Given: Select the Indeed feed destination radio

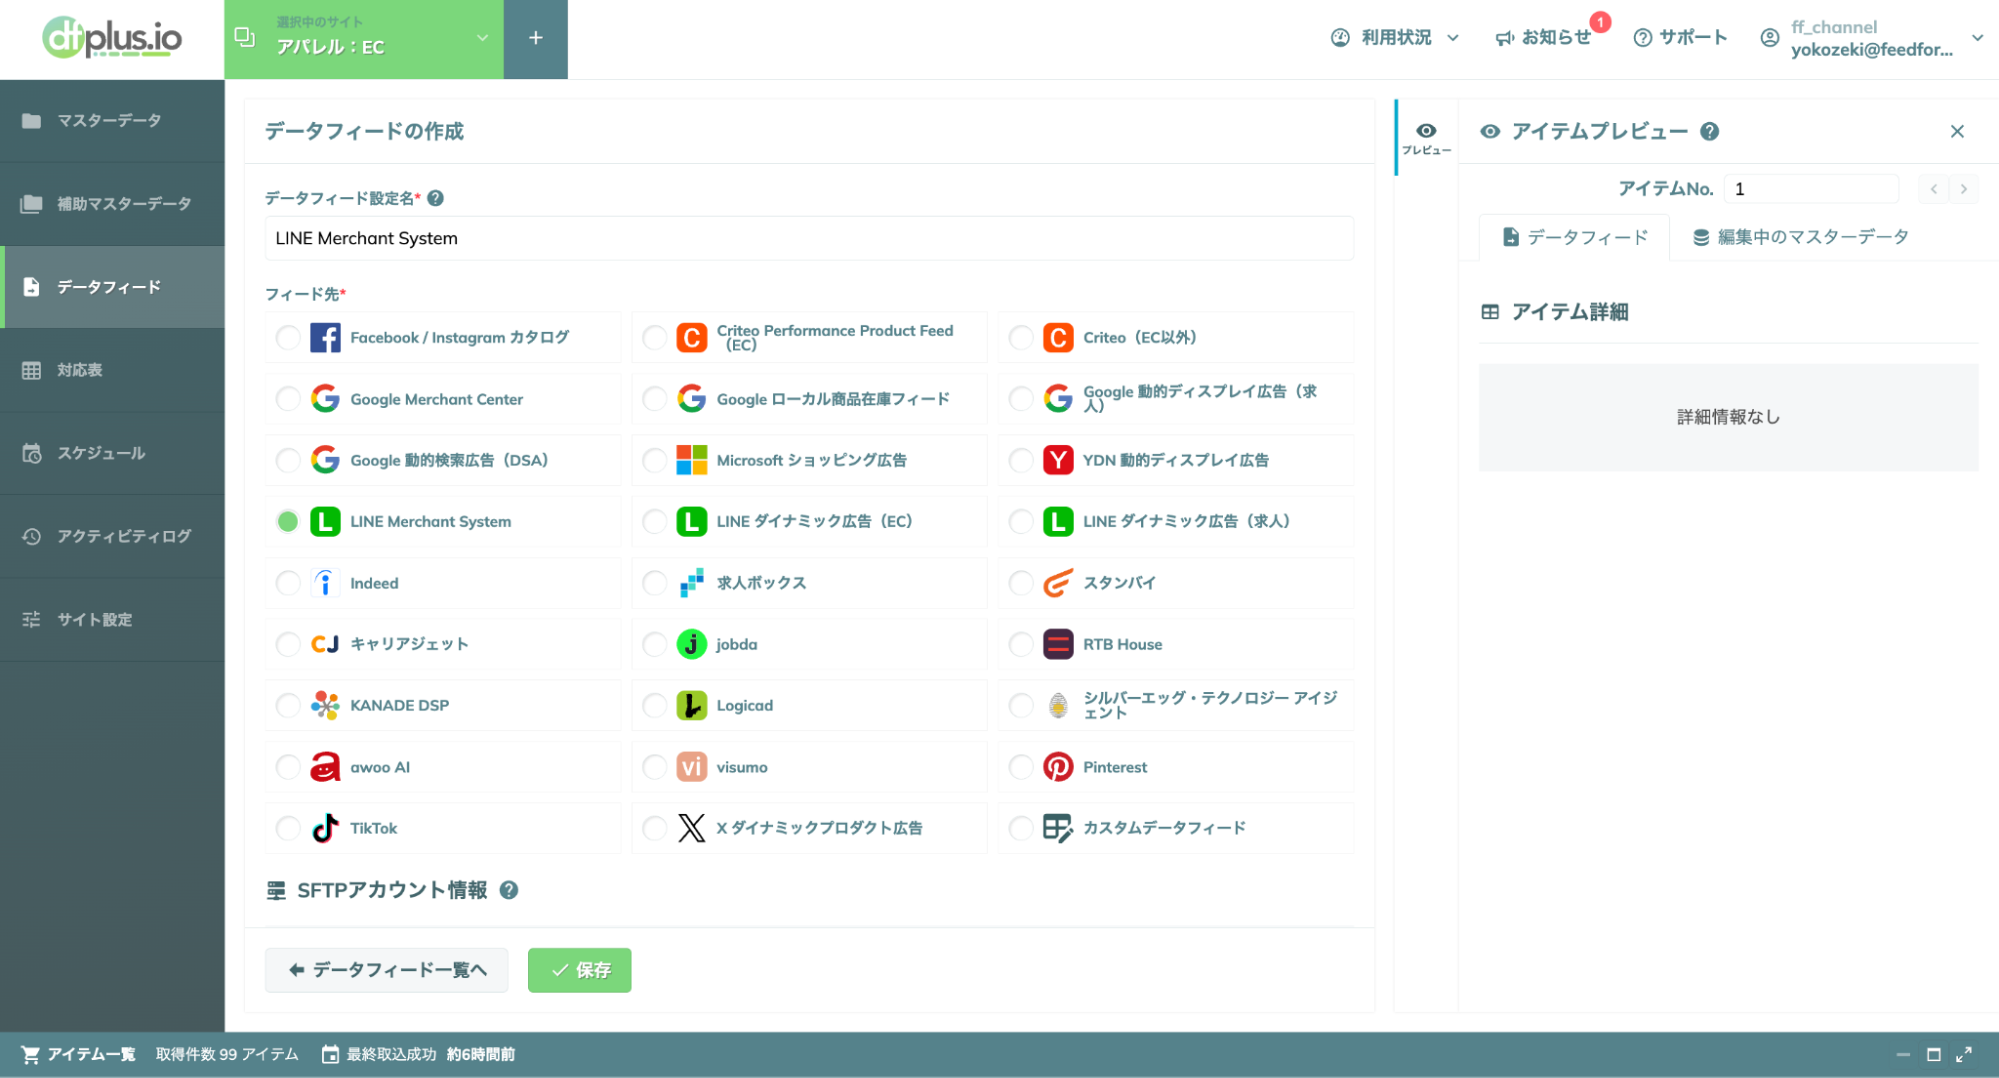Looking at the screenshot, I should (288, 583).
